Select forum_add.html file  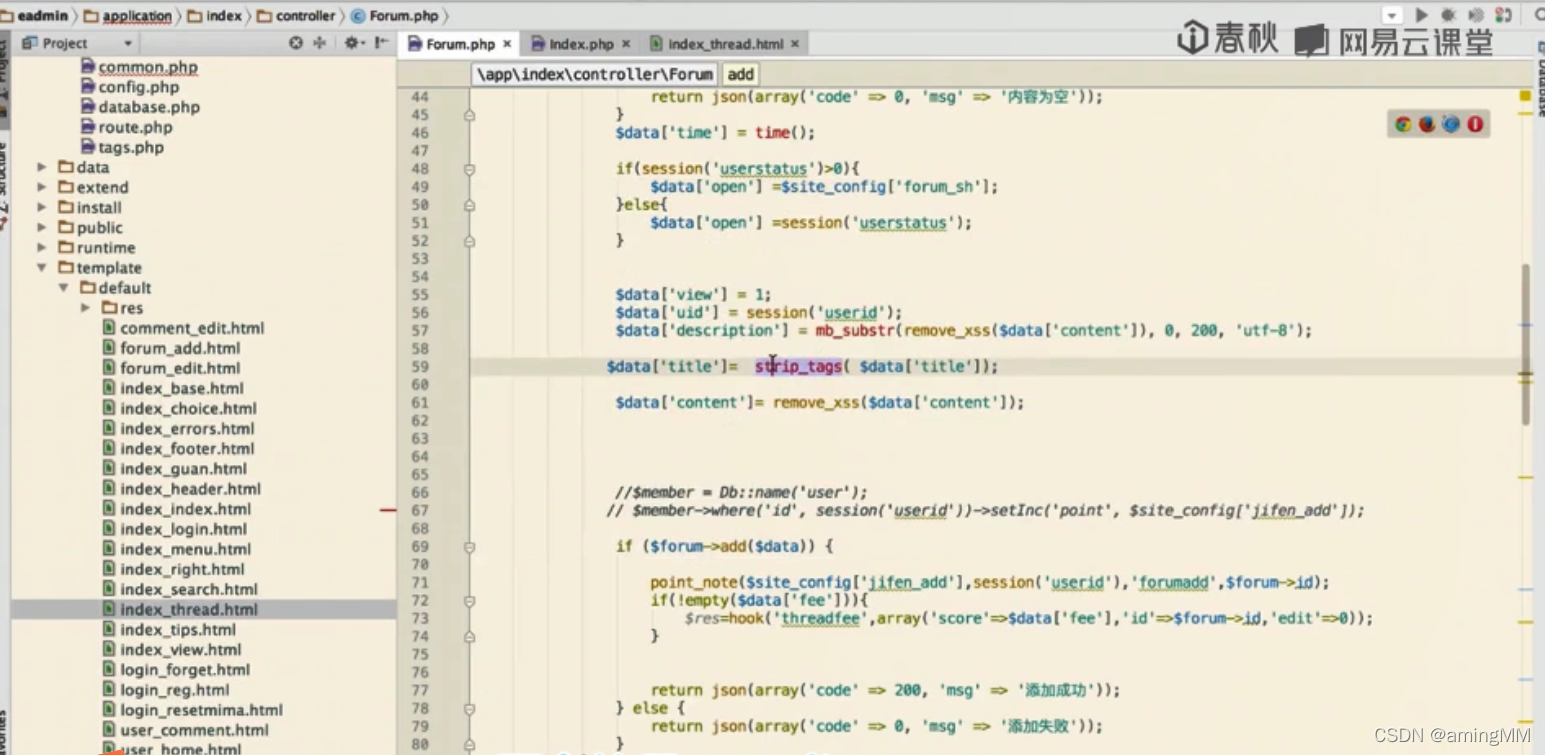[172, 348]
